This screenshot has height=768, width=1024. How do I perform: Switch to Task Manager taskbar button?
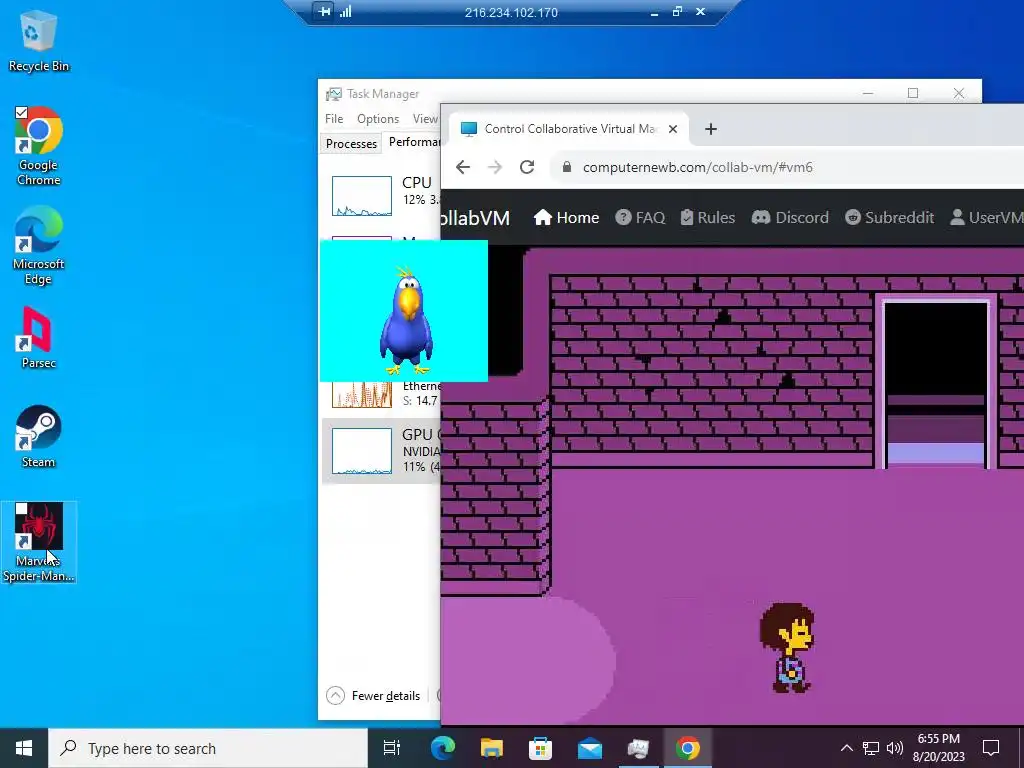[638, 748]
